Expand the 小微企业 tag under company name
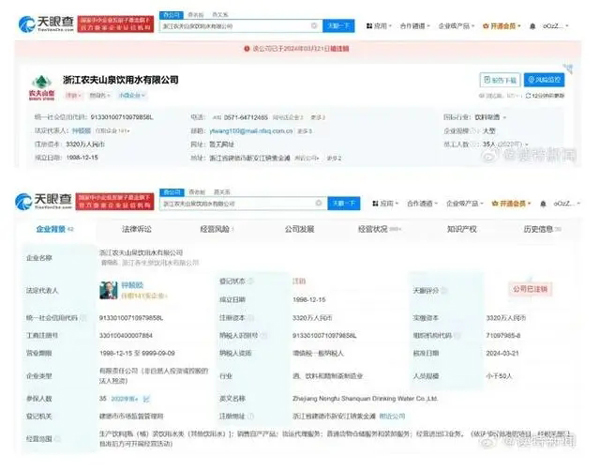This screenshot has width=600, height=470. pos(132,95)
